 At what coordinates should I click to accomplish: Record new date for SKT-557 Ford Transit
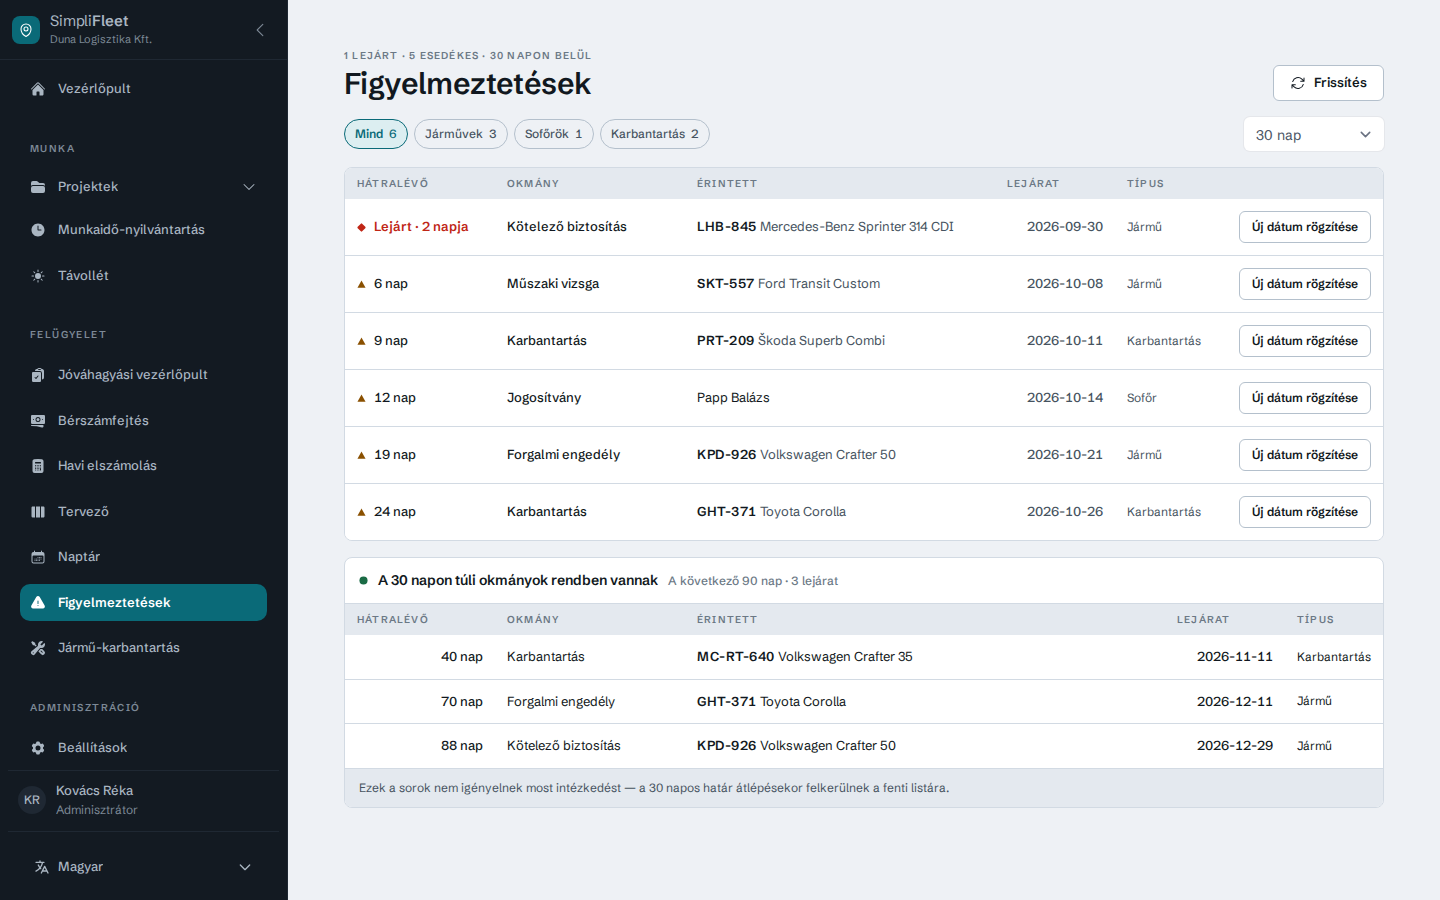pyautogui.click(x=1305, y=284)
